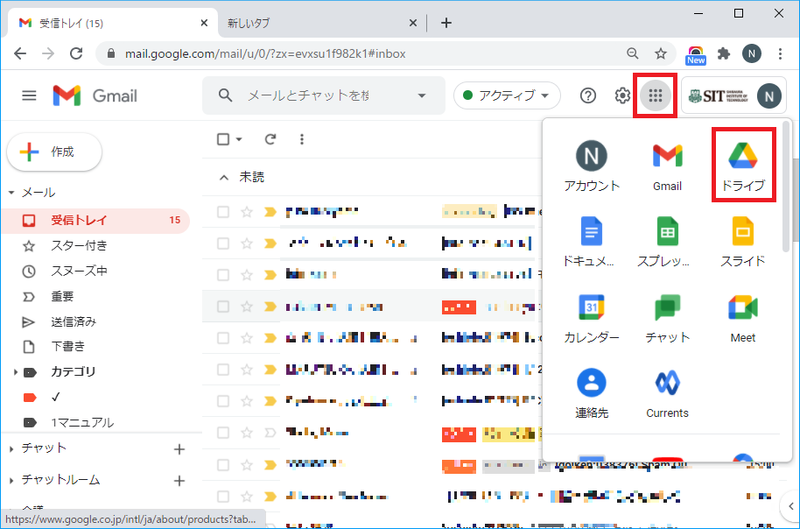Image resolution: width=800 pixels, height=529 pixels.
Task: Select the 受信トレイ folder
Action: tap(95, 220)
